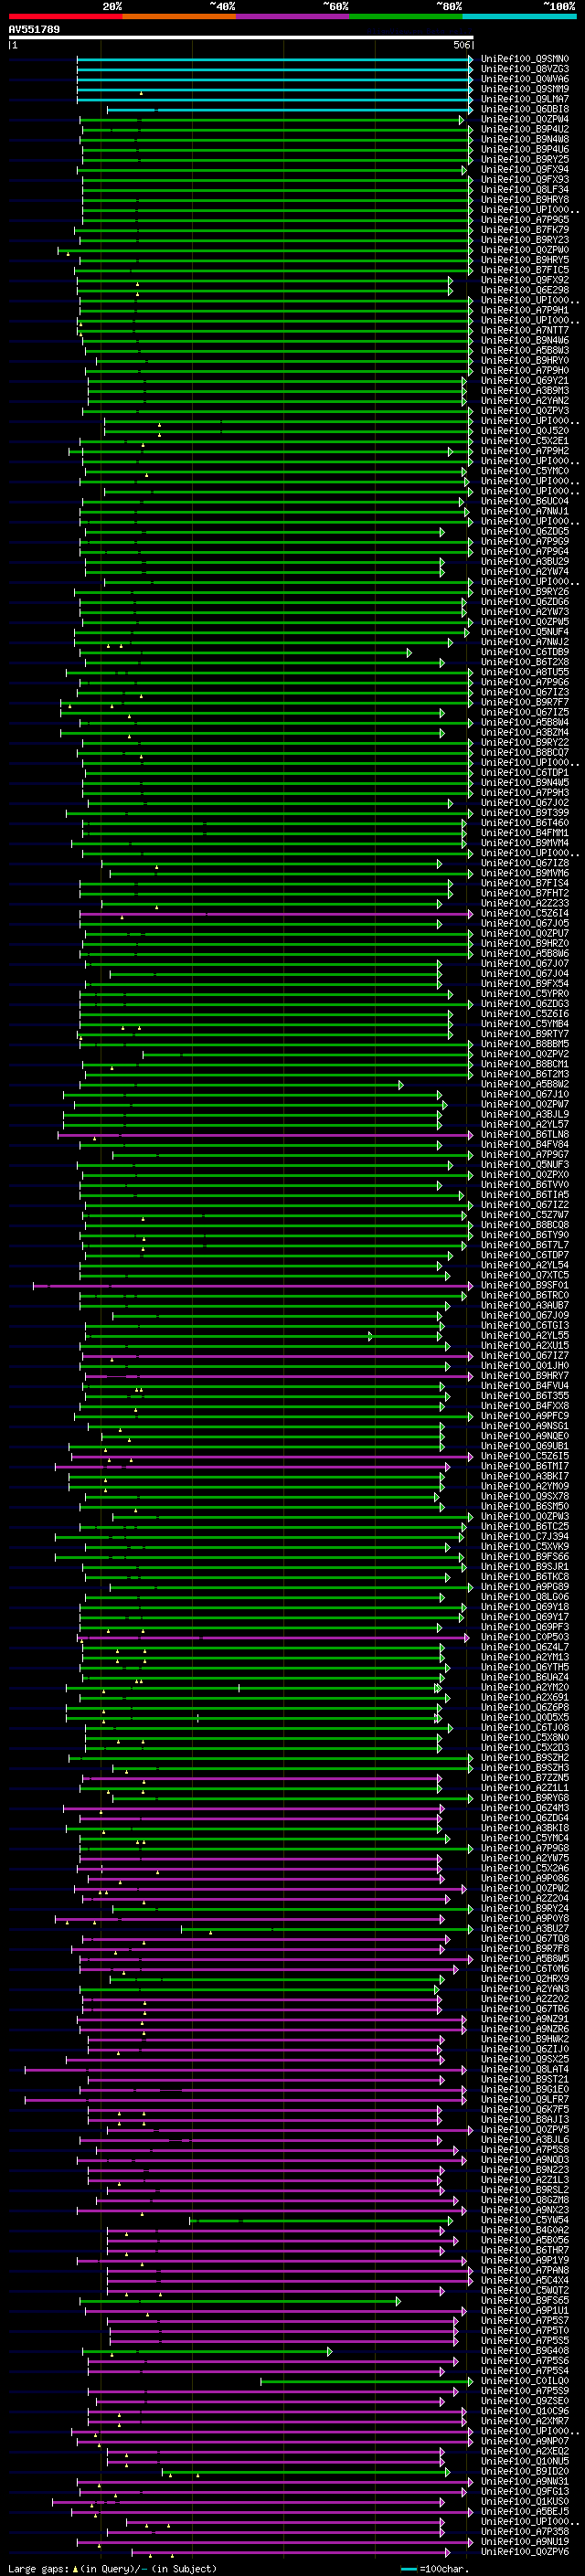Image resolution: width=585 pixels, height=2576 pixels.
Task: Select hit label UniRef100_Q8LF34
Action: tap(524, 189)
